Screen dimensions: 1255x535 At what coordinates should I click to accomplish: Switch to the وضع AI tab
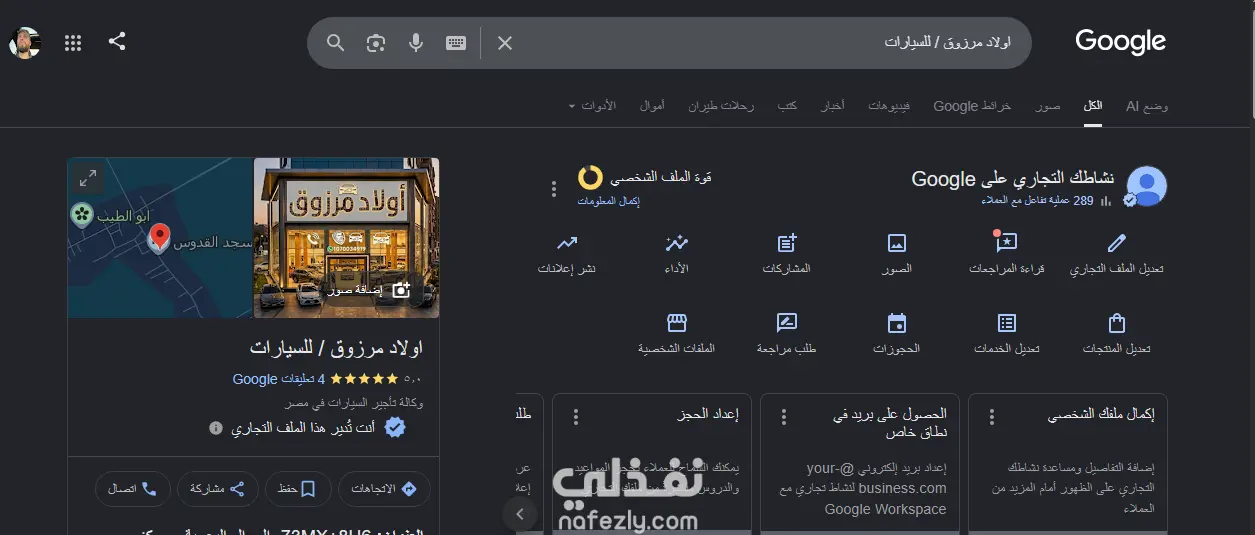(1147, 105)
